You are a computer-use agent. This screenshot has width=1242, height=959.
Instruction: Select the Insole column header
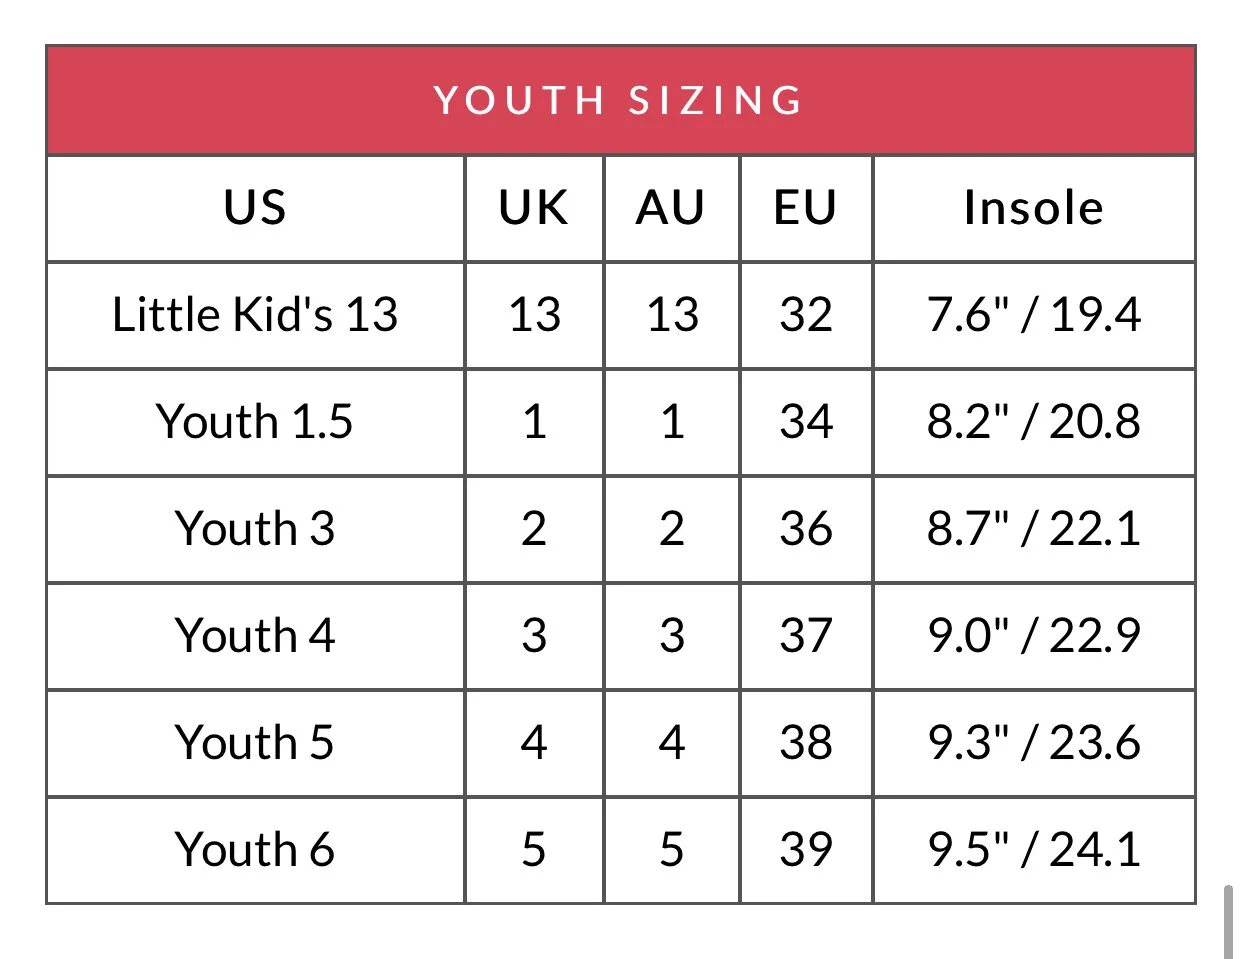click(1034, 208)
